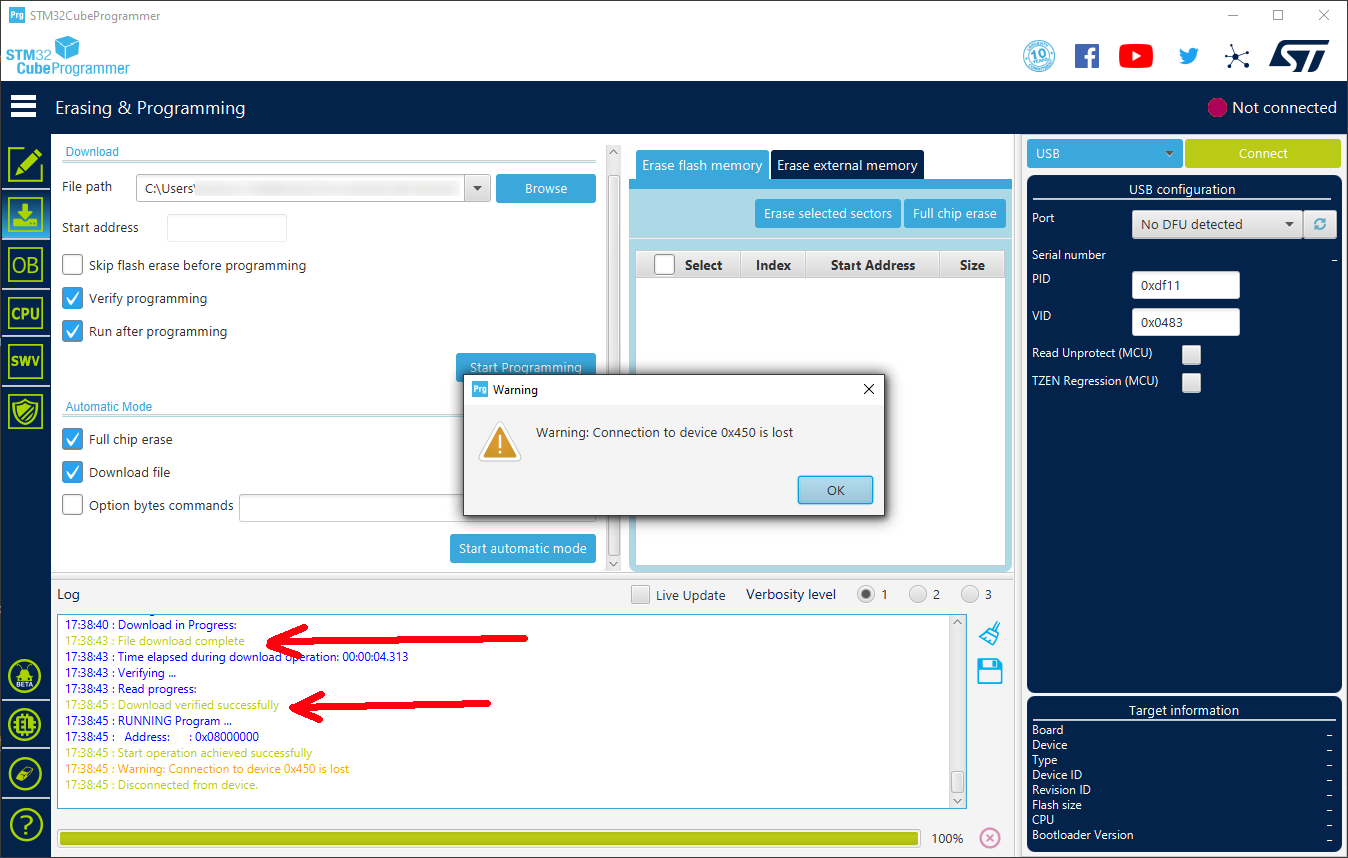Sort by Size column header

coord(972,265)
